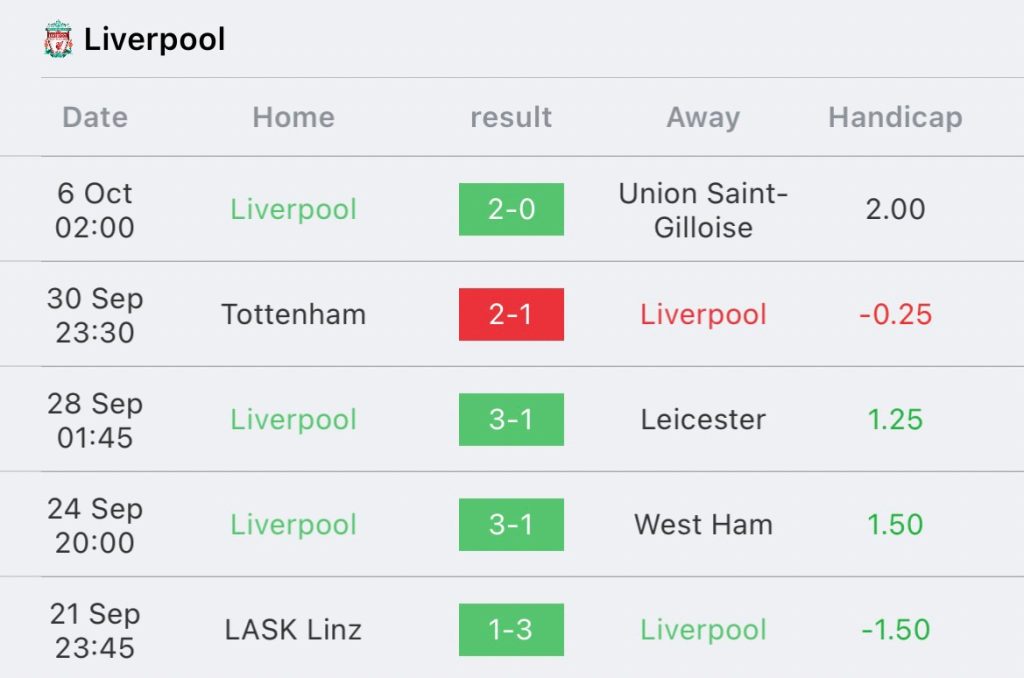Open the 3-1 result against Leicester
Image resolution: width=1024 pixels, height=678 pixels.
511,419
